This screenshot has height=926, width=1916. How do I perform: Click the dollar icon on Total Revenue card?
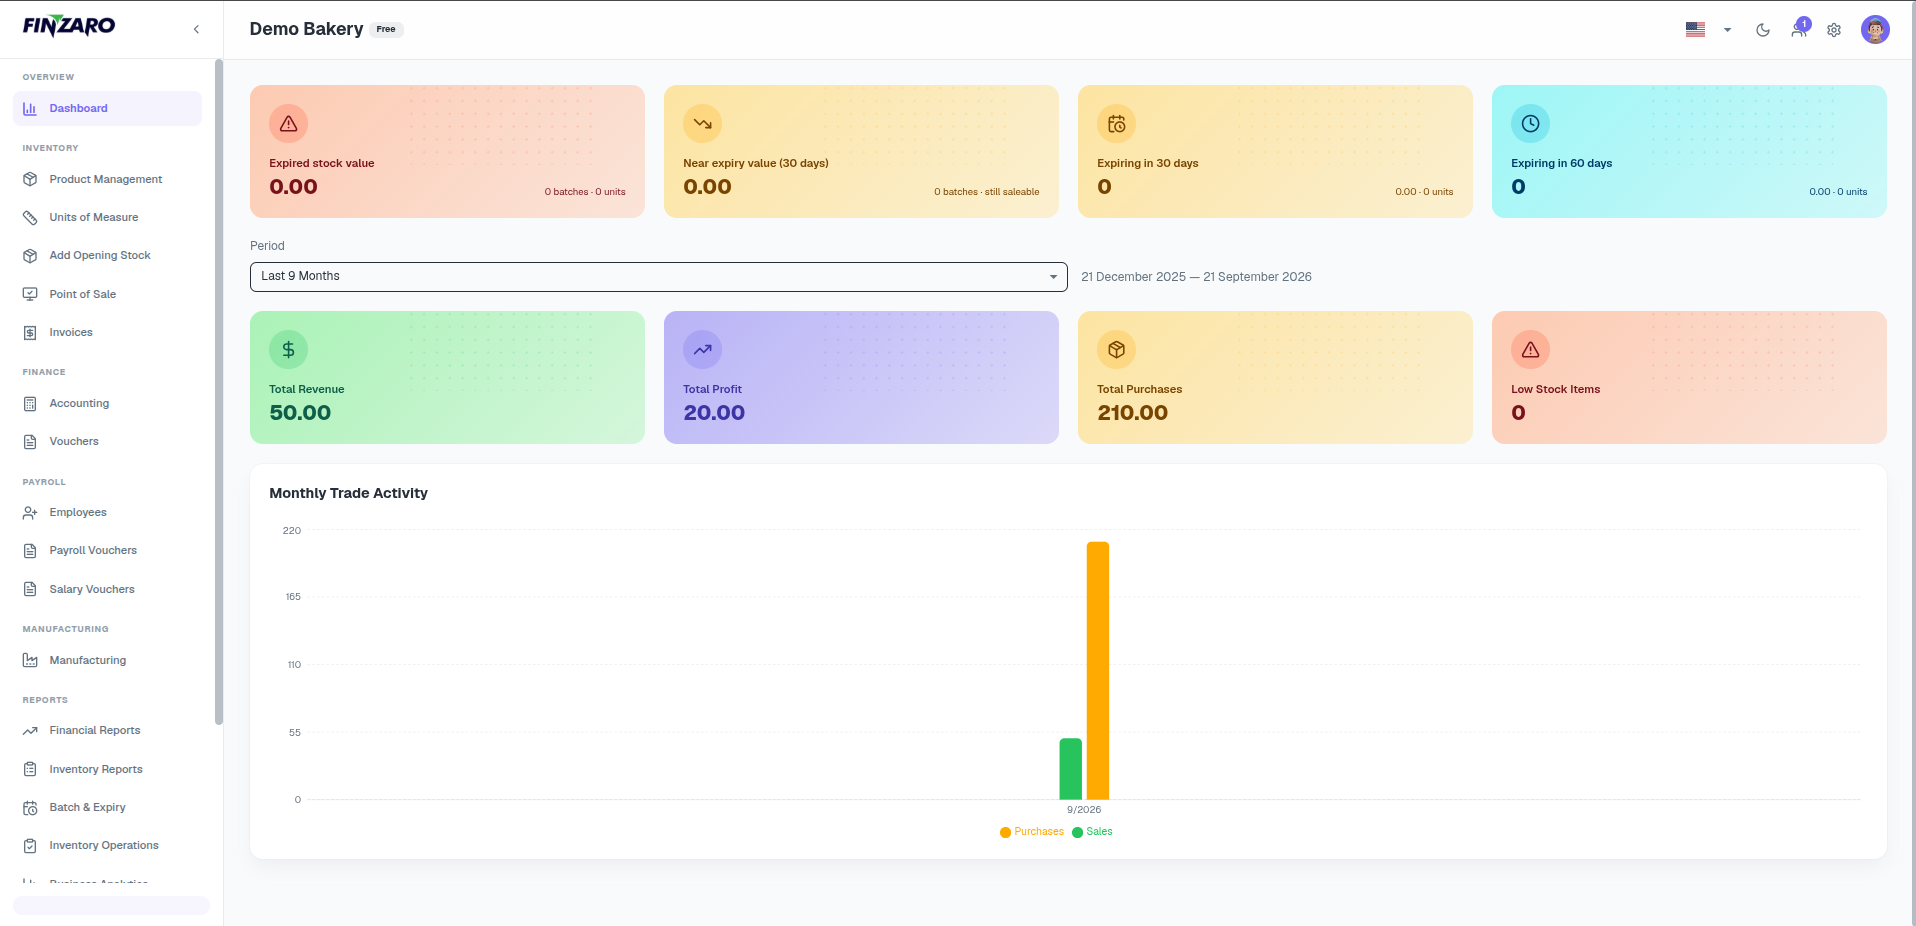288,350
